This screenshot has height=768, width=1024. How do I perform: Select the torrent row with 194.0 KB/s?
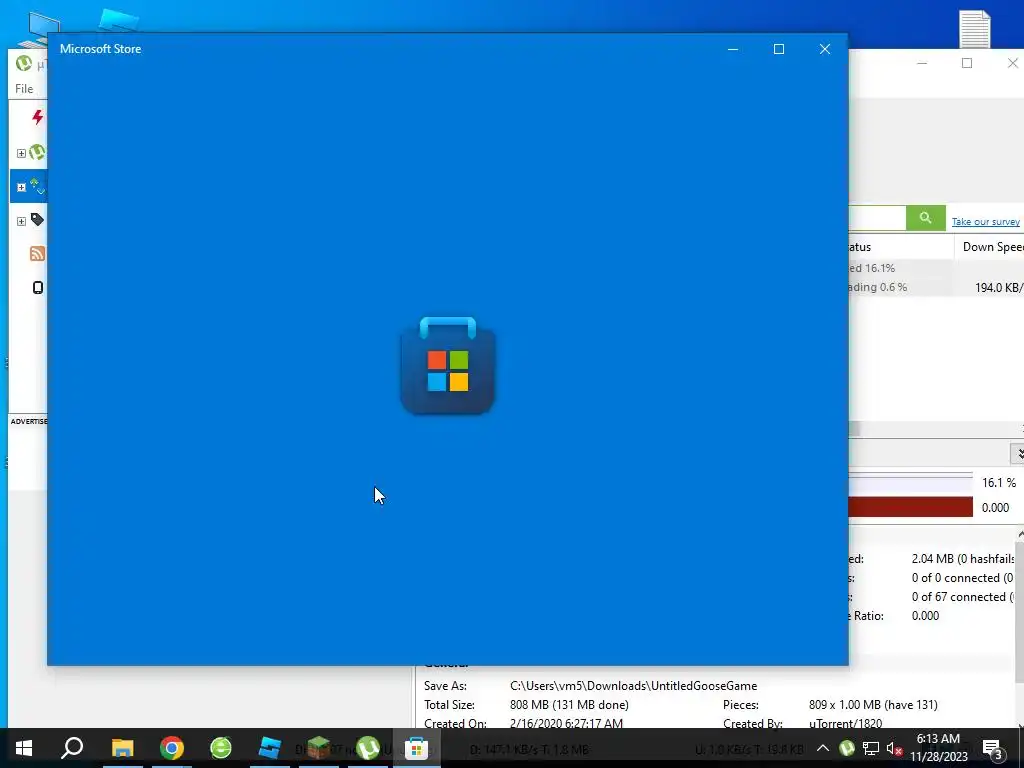point(936,287)
